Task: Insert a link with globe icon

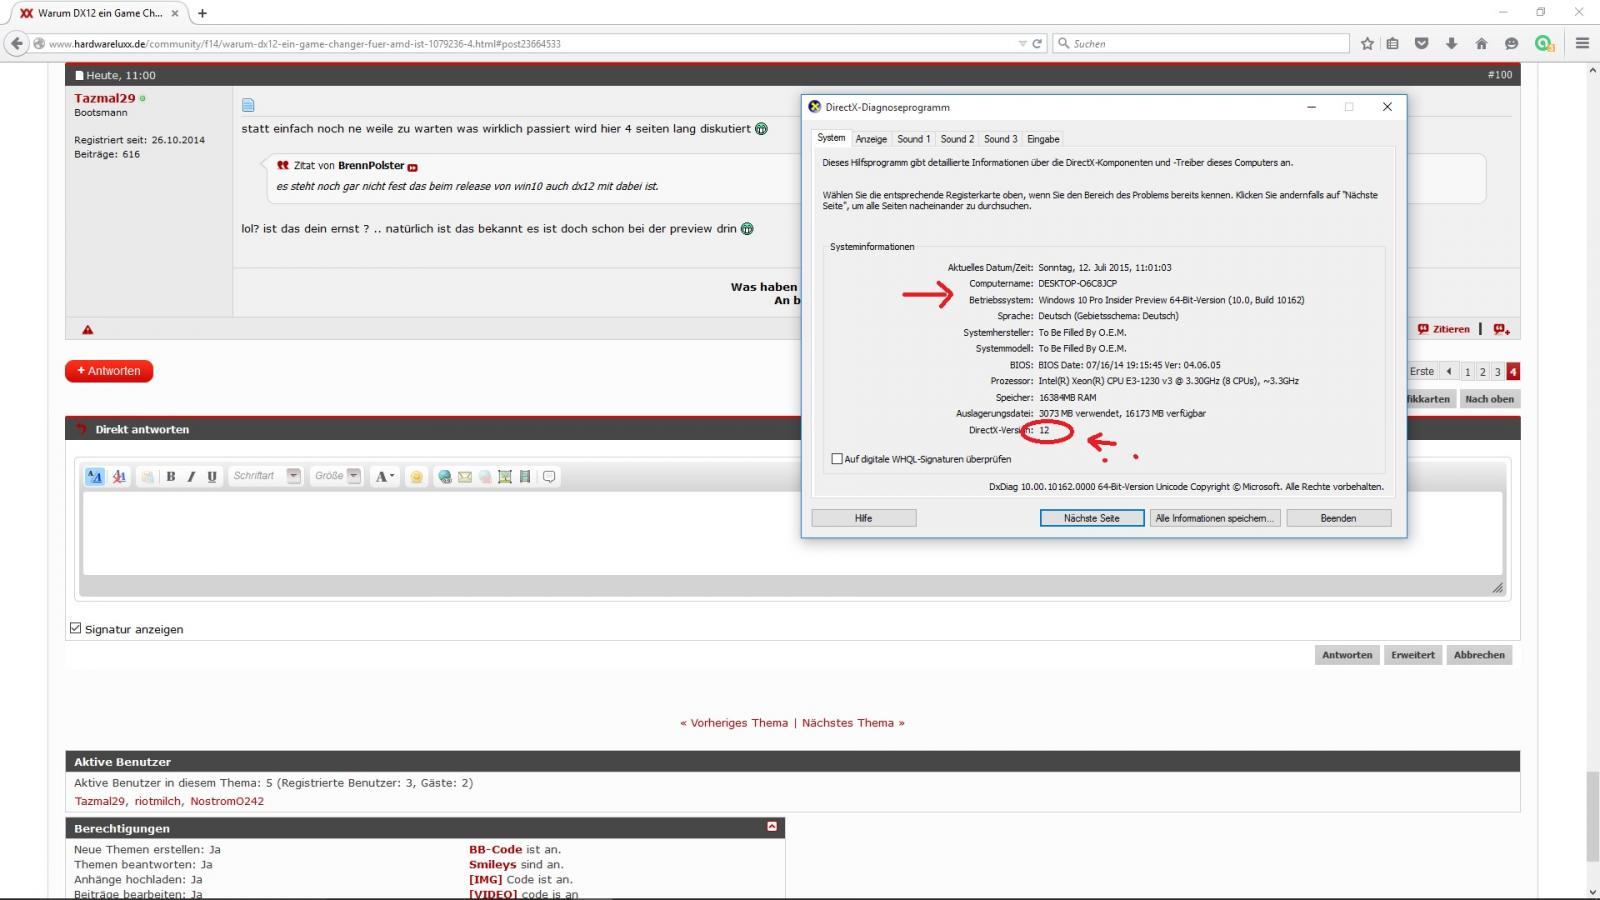Action: [445, 477]
